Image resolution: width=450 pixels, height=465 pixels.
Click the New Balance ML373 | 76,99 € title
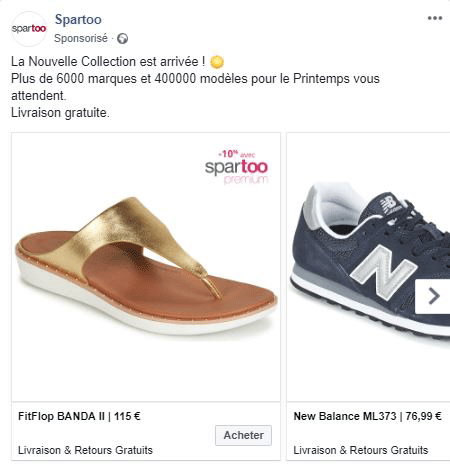pyautogui.click(x=367, y=416)
